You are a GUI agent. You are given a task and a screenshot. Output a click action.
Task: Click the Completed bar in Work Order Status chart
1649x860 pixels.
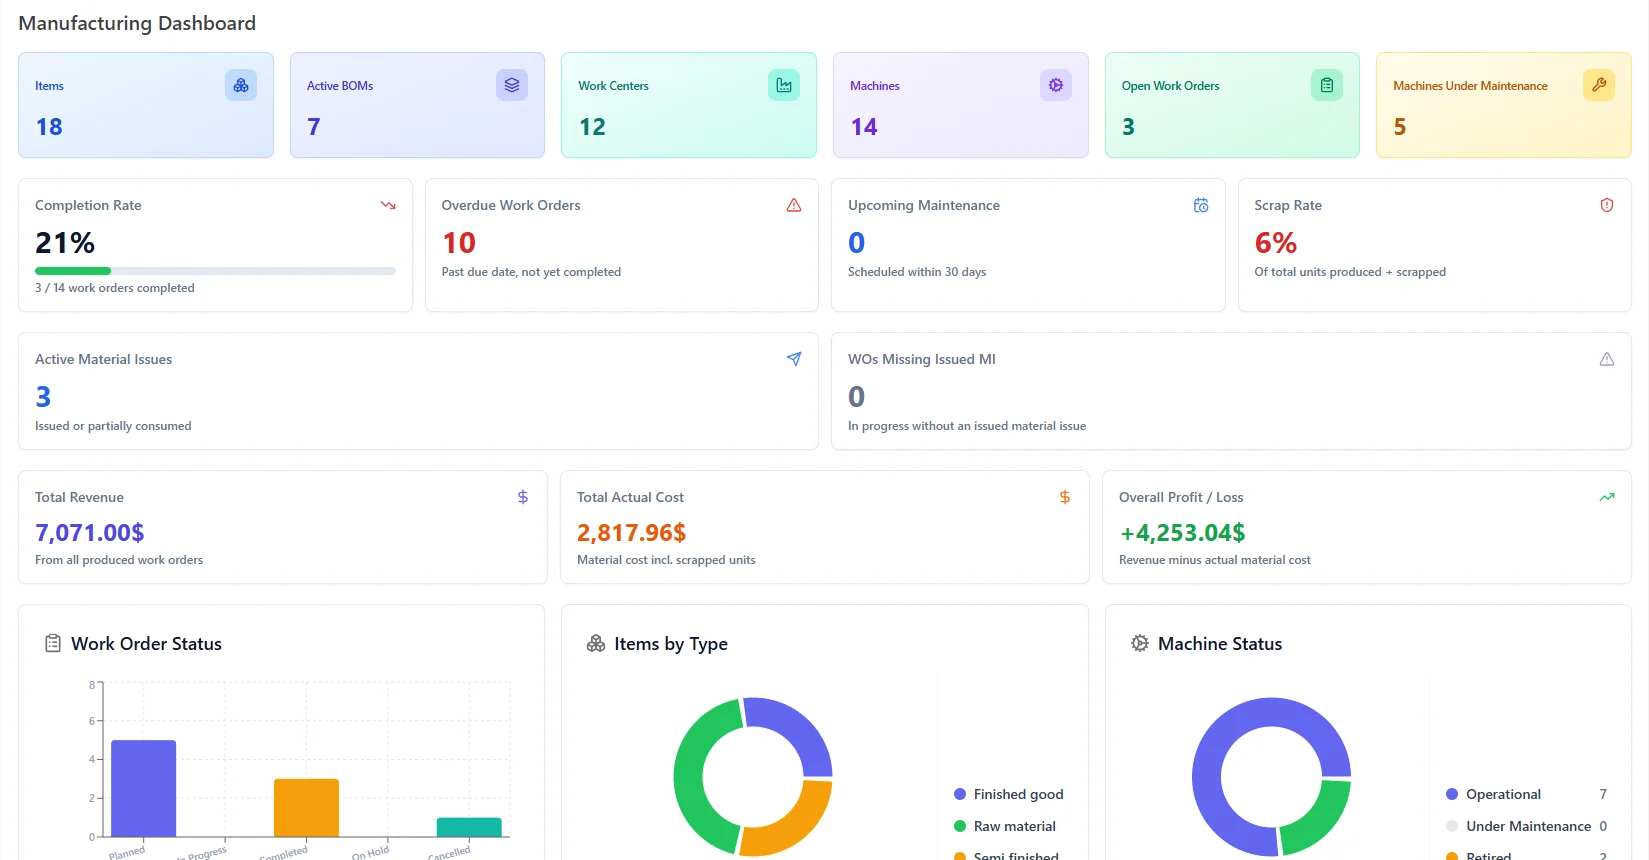click(306, 808)
